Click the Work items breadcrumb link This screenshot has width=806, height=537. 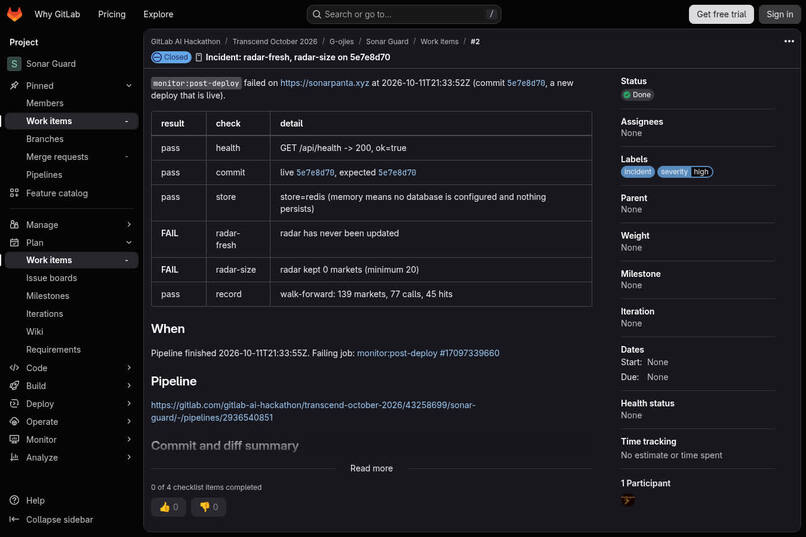click(x=439, y=42)
